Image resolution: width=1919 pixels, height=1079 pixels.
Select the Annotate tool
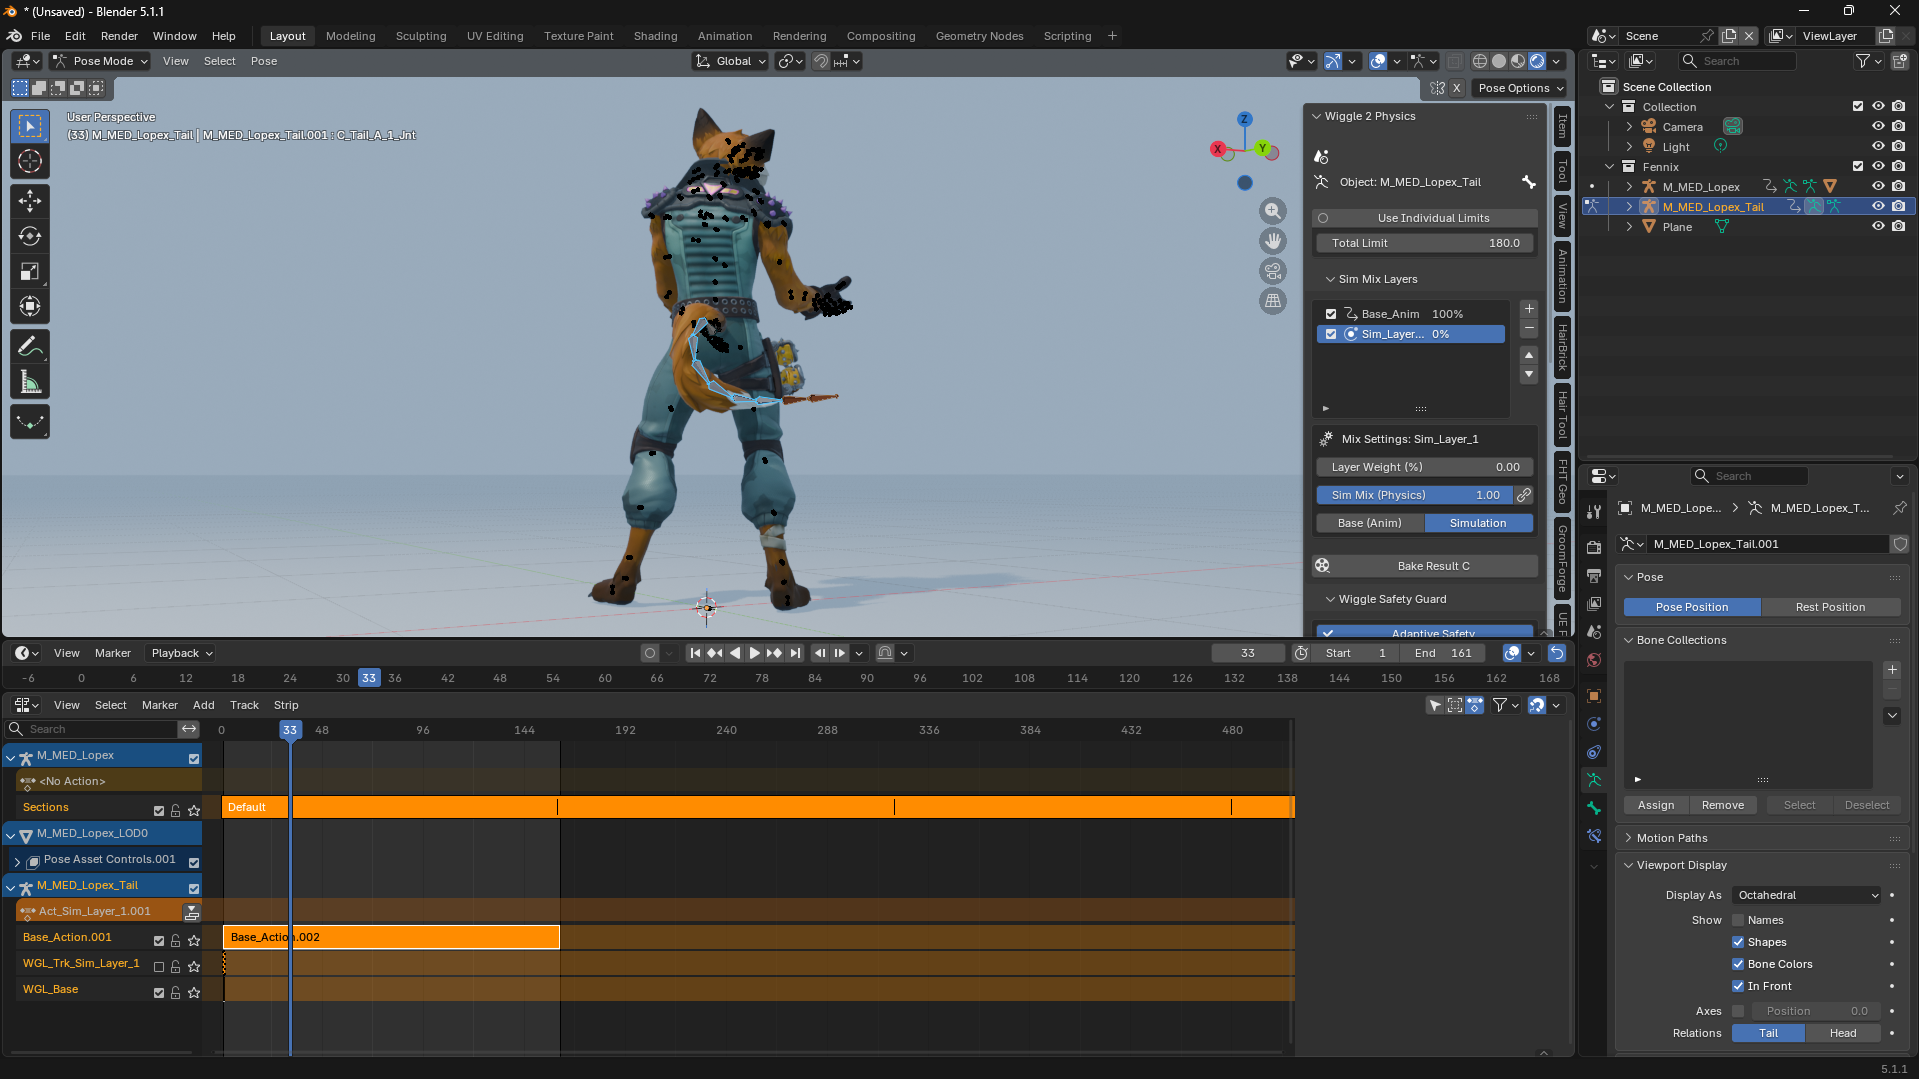point(30,346)
